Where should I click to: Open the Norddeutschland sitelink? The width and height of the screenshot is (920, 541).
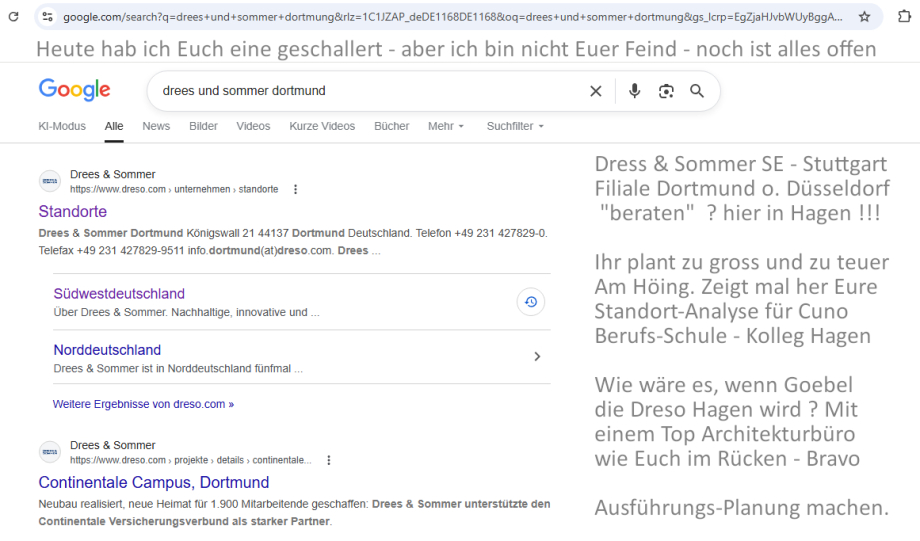(x=107, y=350)
